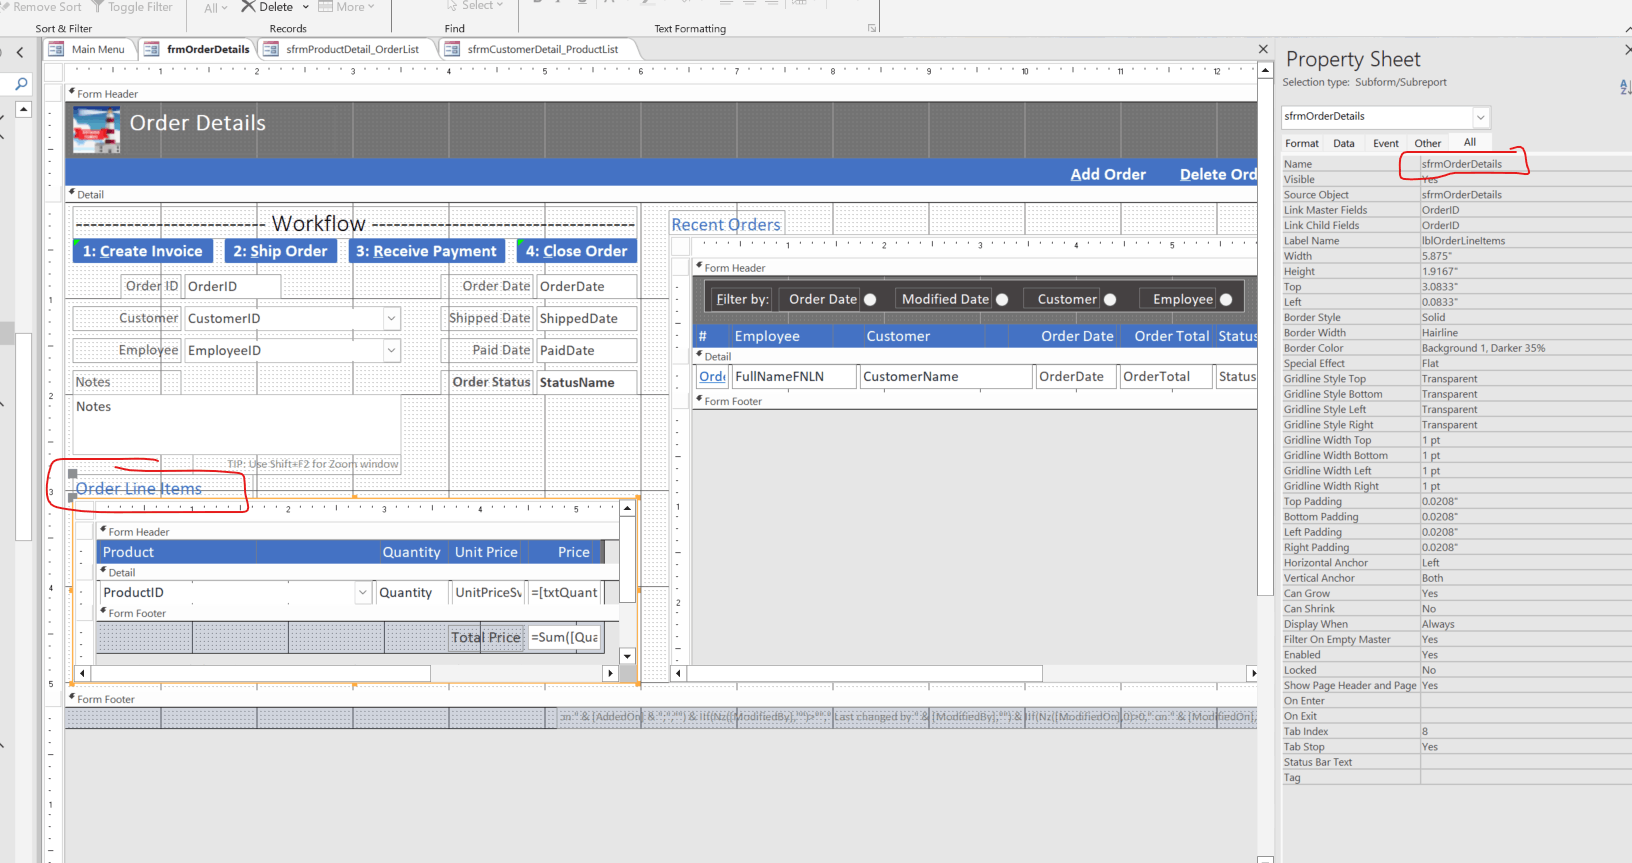Screen dimensions: 1632x863
Task: Click the Toggle Filter funnel icon
Action: point(98,6)
